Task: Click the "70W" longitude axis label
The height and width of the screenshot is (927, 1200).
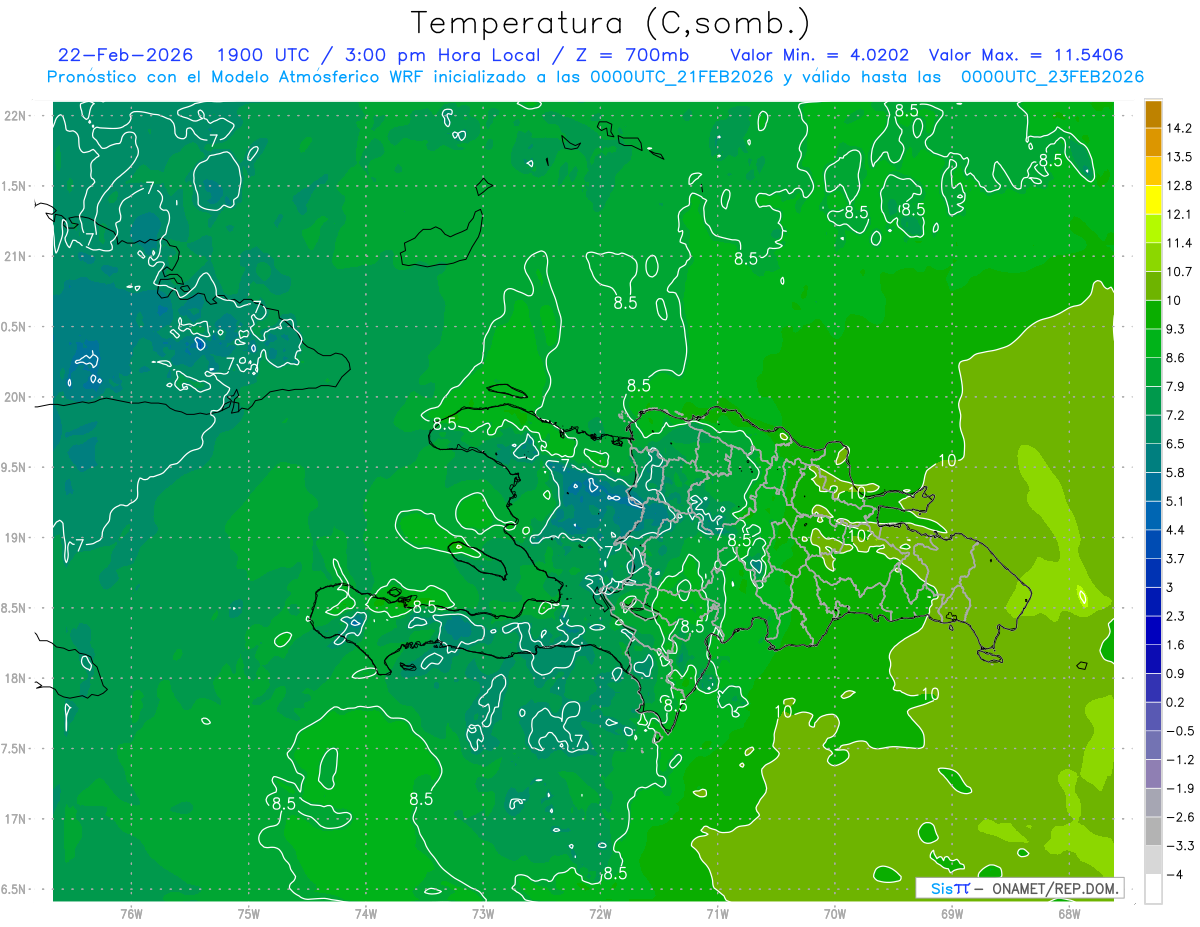Action: pyautogui.click(x=835, y=914)
